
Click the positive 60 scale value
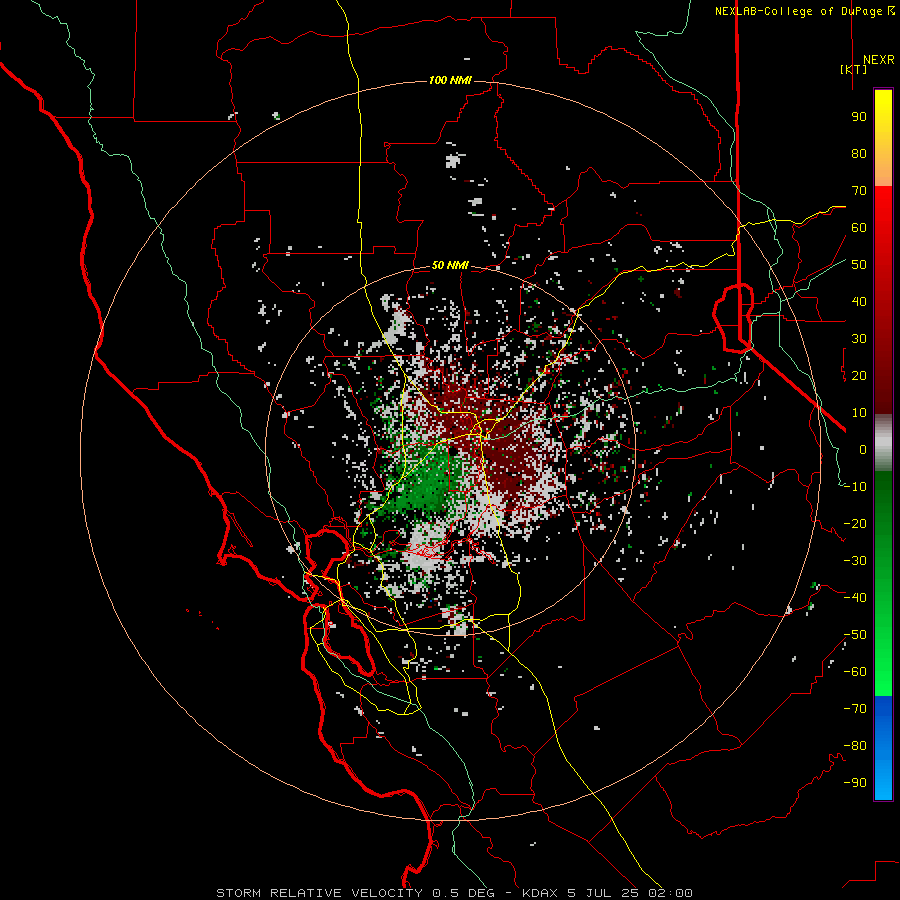pos(859,227)
